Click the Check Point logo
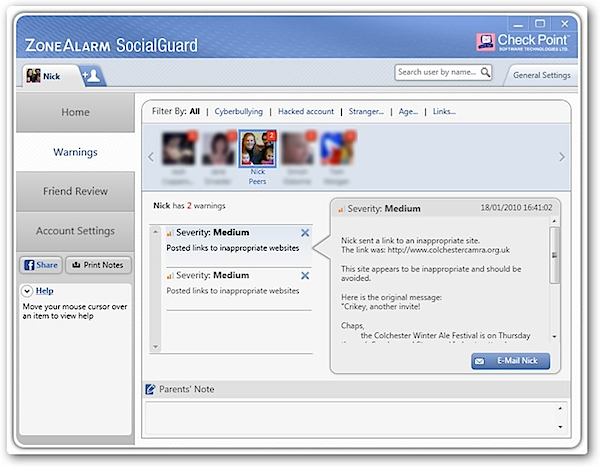The image size is (600, 467). pyautogui.click(x=523, y=42)
